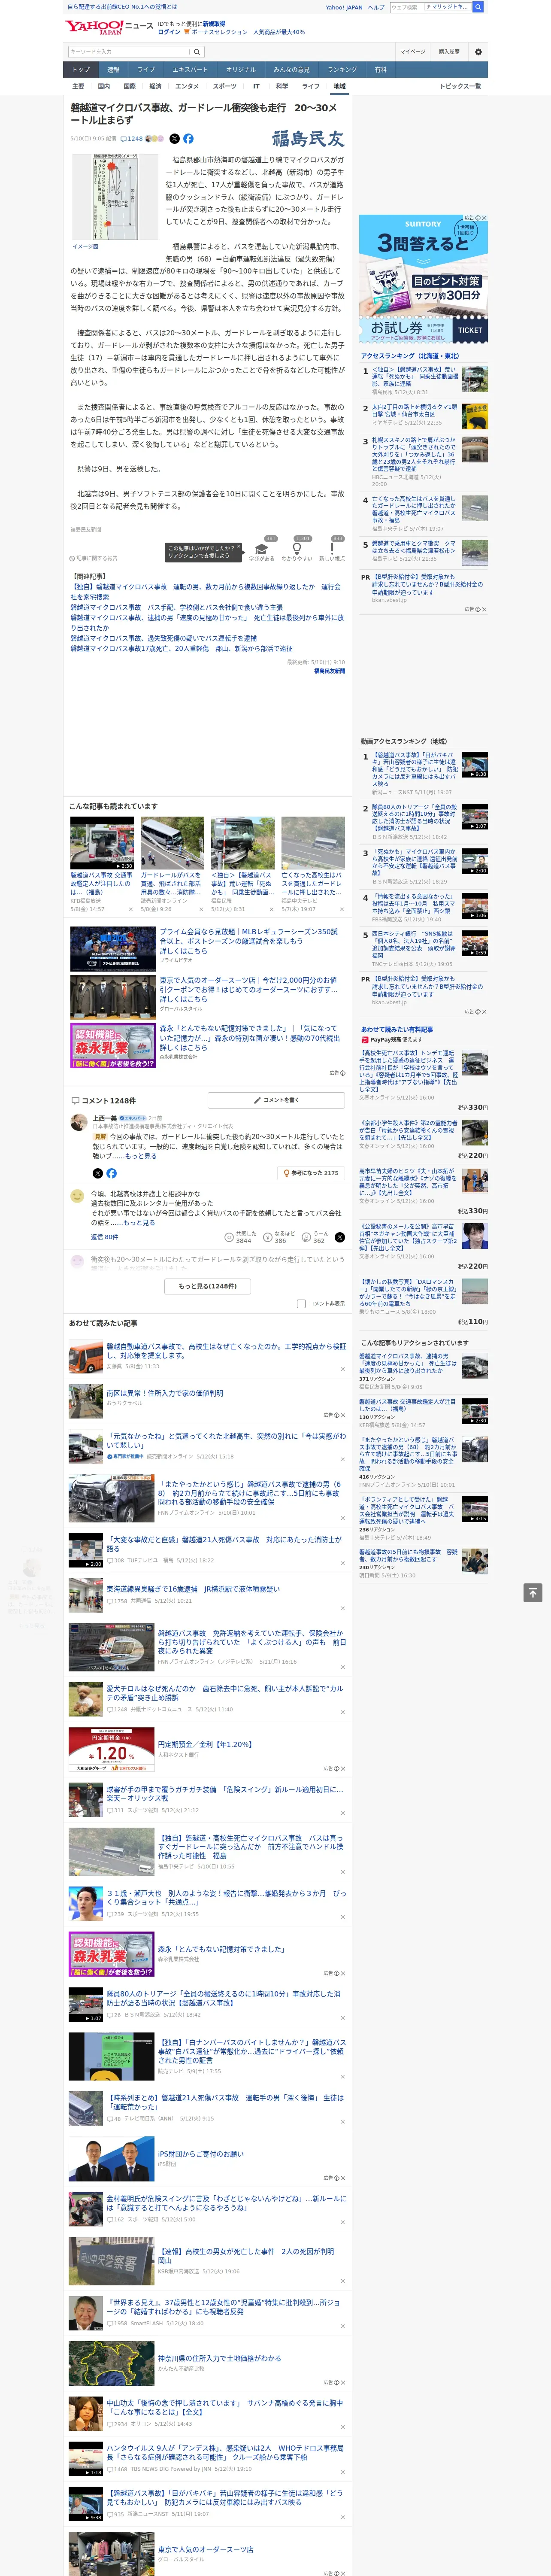Image resolution: width=551 pixels, height=2576 pixels.
Task: Switch to the ランキング navigation tab
Action: pyautogui.click(x=342, y=70)
